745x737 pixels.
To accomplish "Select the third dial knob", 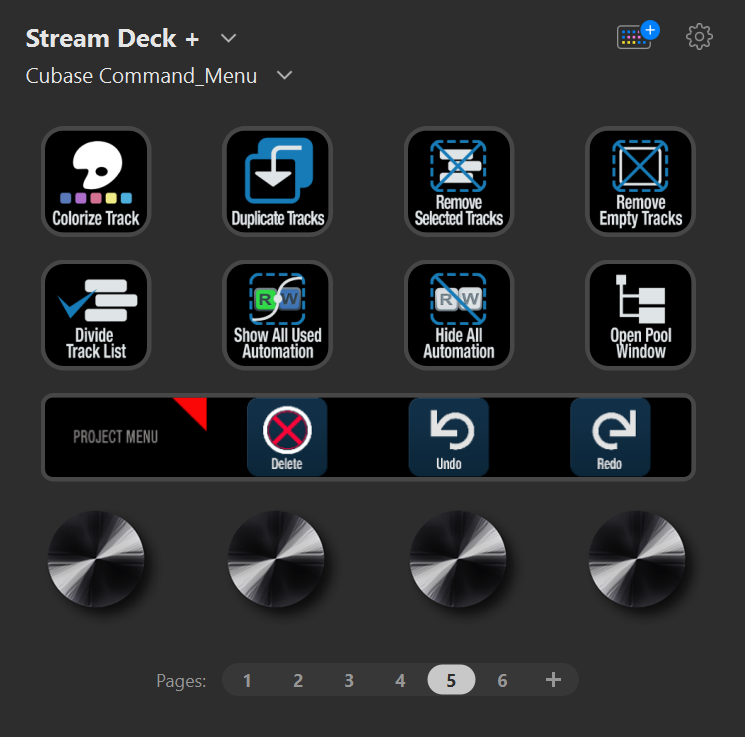I will point(458,559).
